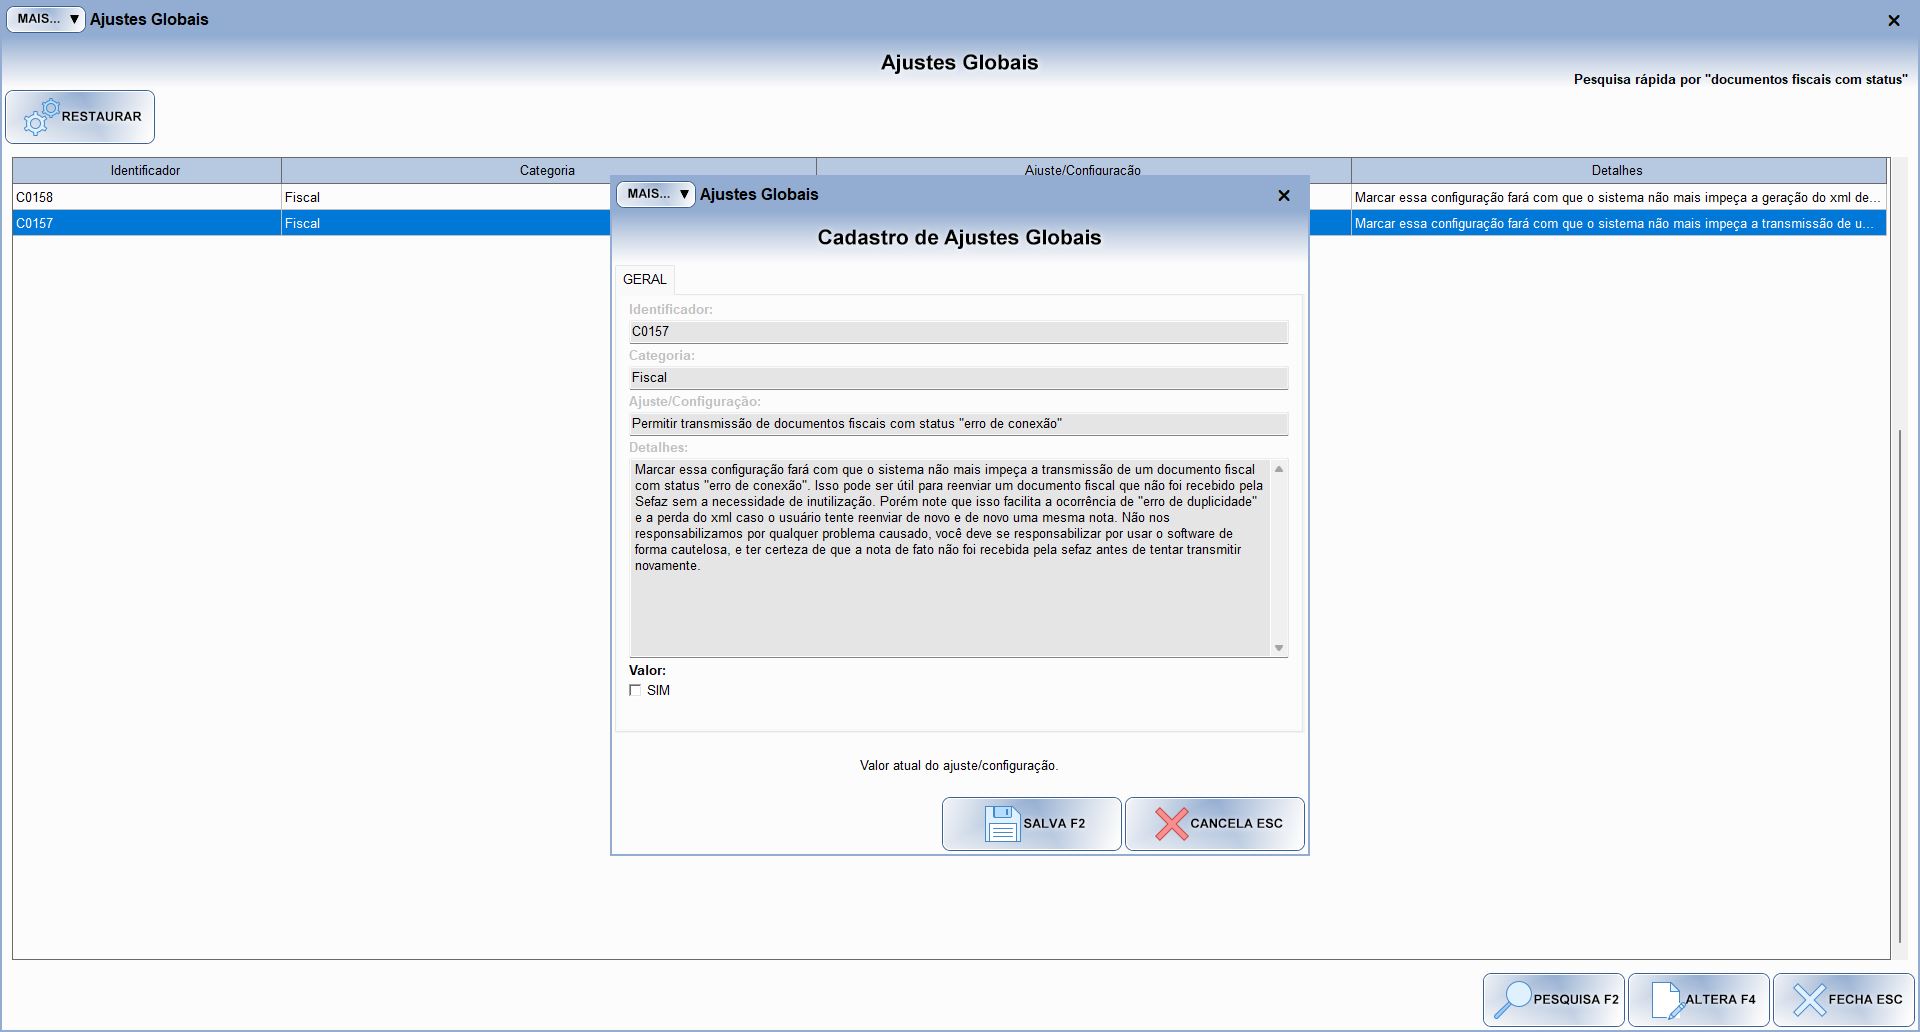Switch to the GERAL tab
The width and height of the screenshot is (1920, 1032).
644,279
